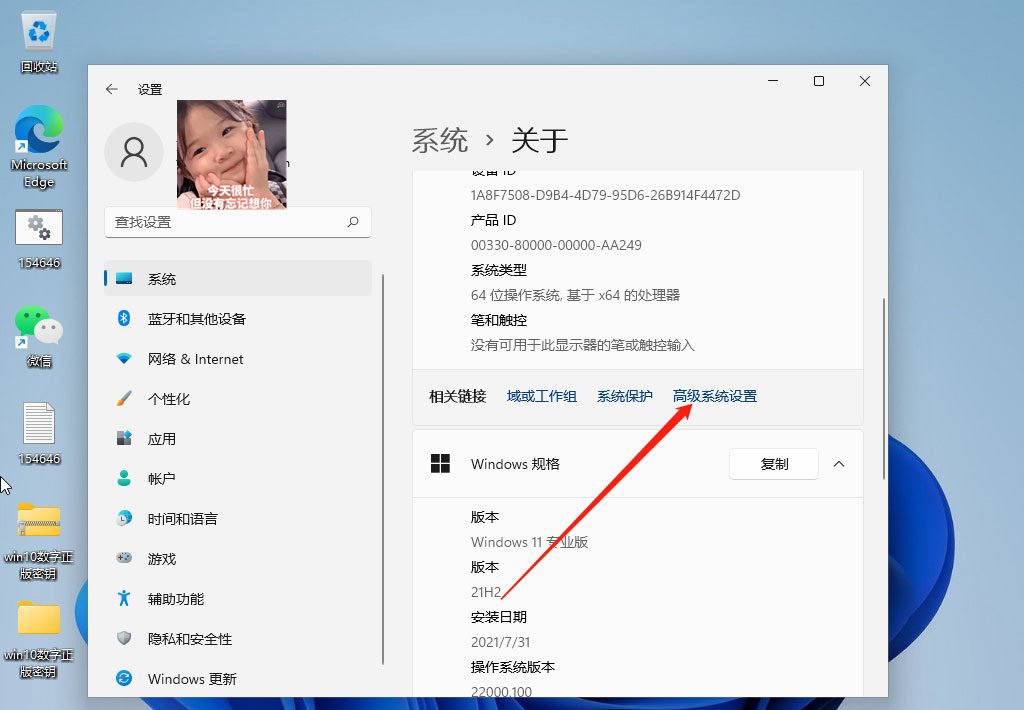This screenshot has width=1024, height=710.
Task: Open 时间和语言 settings
Action: [x=238, y=519]
